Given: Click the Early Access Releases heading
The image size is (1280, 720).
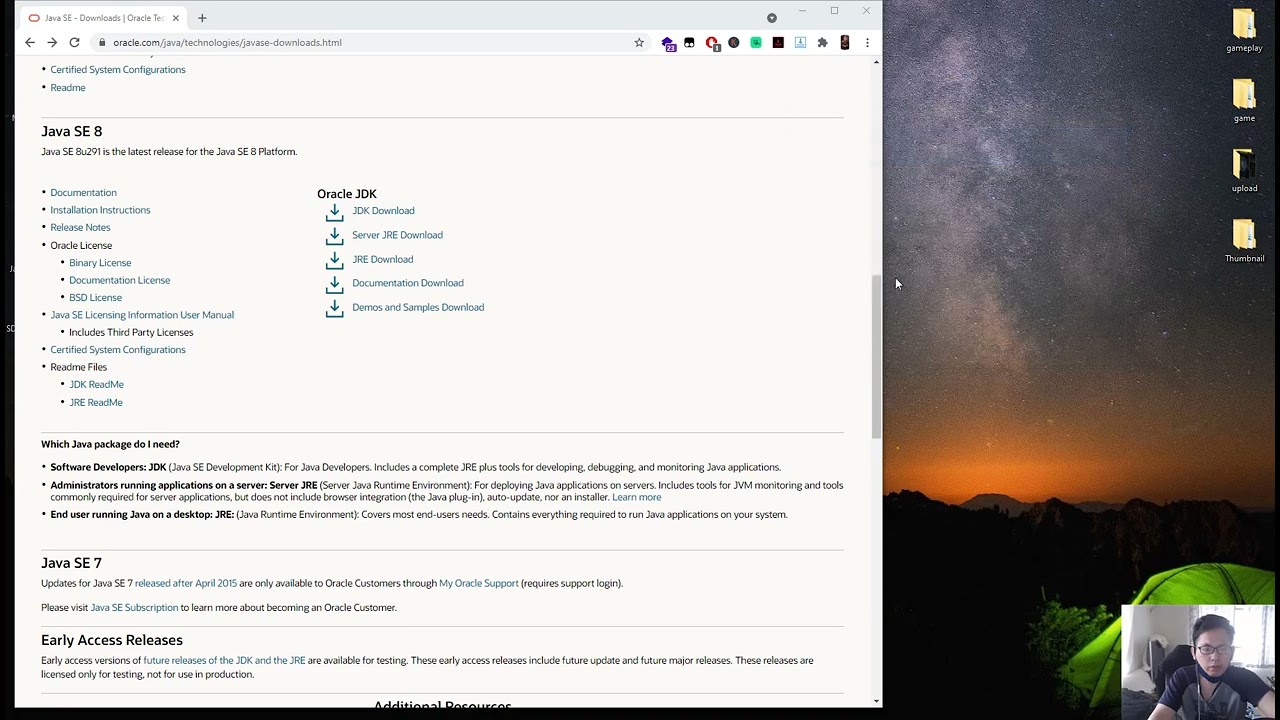Looking at the screenshot, I should 112,640.
